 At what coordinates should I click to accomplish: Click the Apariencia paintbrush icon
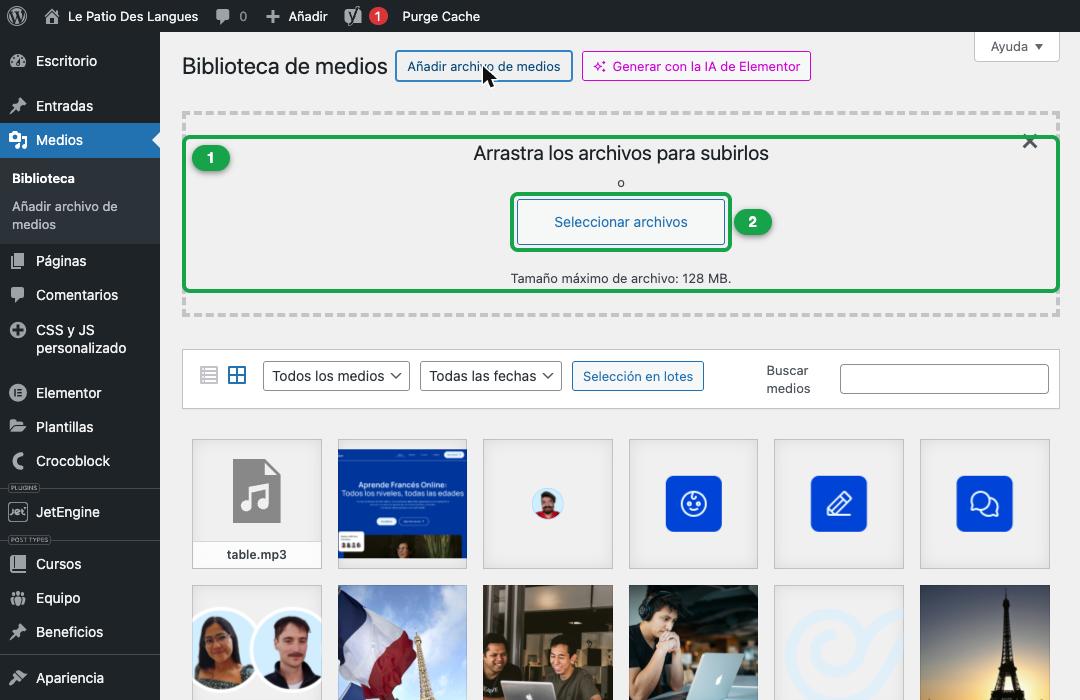pos(18,677)
